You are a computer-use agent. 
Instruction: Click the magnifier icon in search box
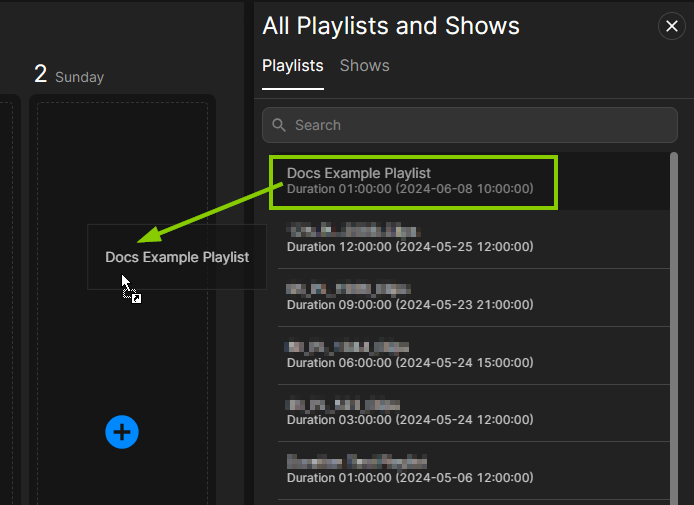pyautogui.click(x=279, y=125)
